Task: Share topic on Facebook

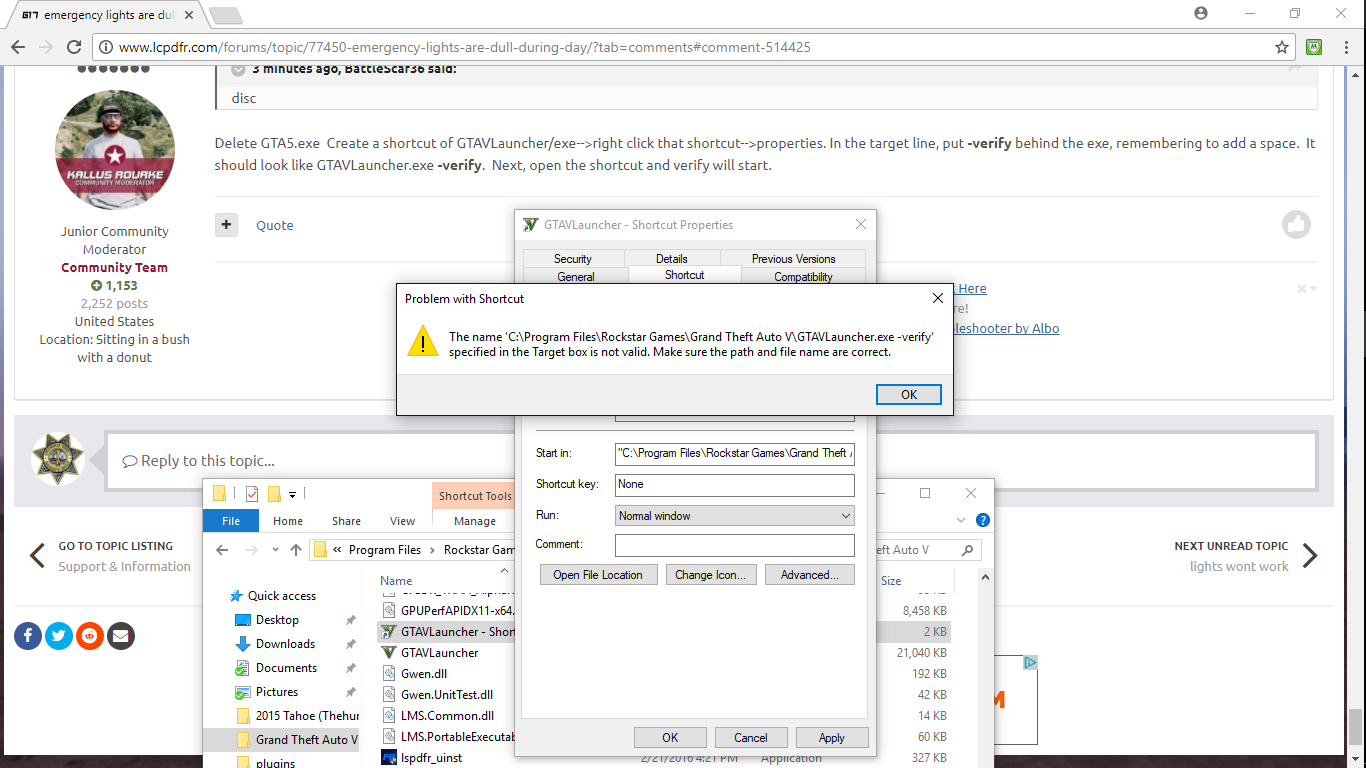Action: [x=28, y=636]
